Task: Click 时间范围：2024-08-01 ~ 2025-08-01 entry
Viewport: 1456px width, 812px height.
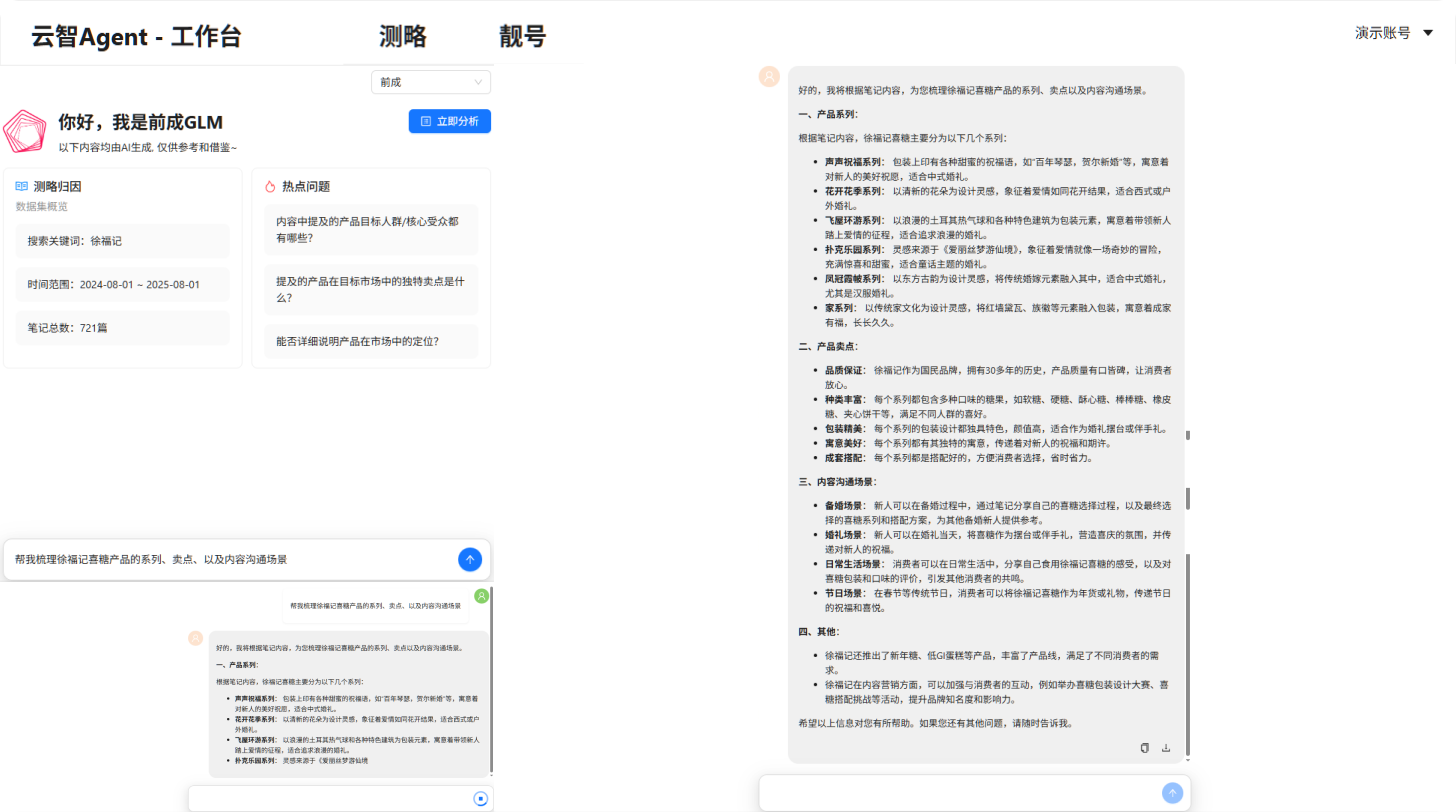Action: (x=123, y=285)
